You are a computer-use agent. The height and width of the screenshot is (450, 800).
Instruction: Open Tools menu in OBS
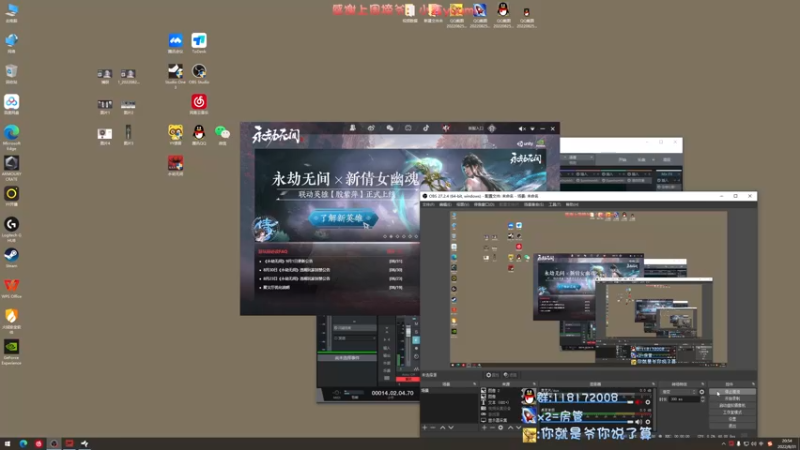(x=555, y=205)
